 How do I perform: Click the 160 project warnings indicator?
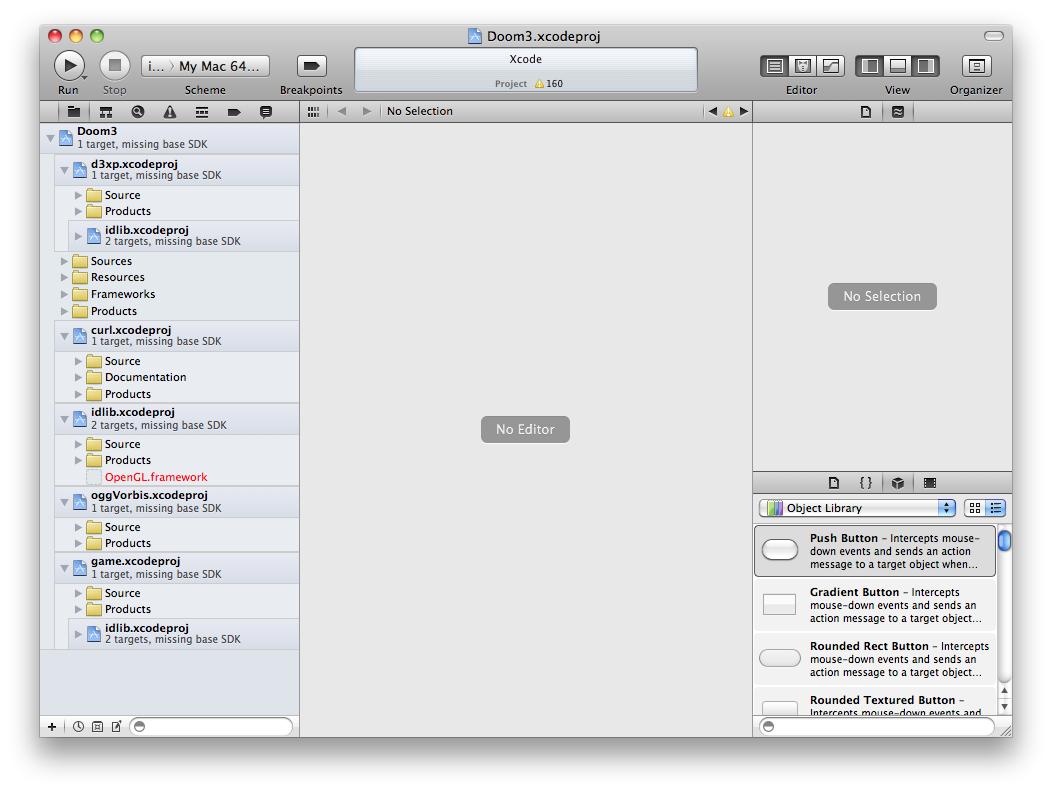[549, 84]
